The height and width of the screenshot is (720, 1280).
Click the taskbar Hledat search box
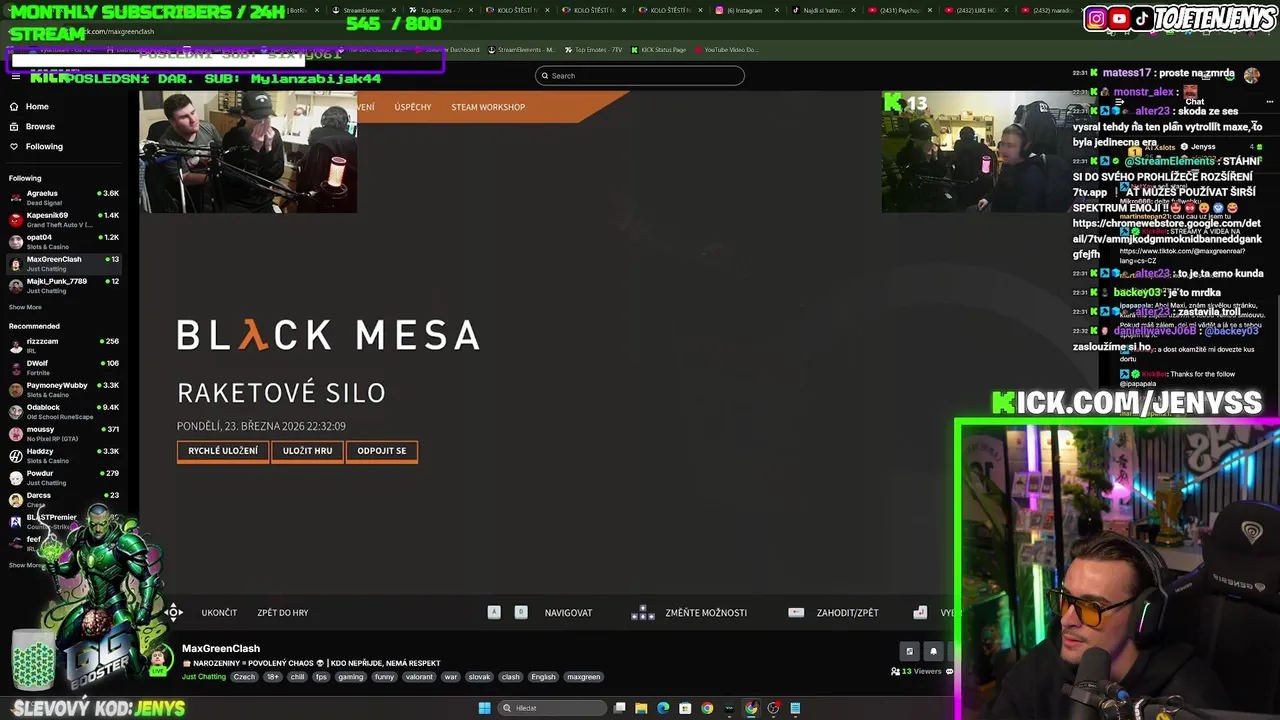point(553,708)
